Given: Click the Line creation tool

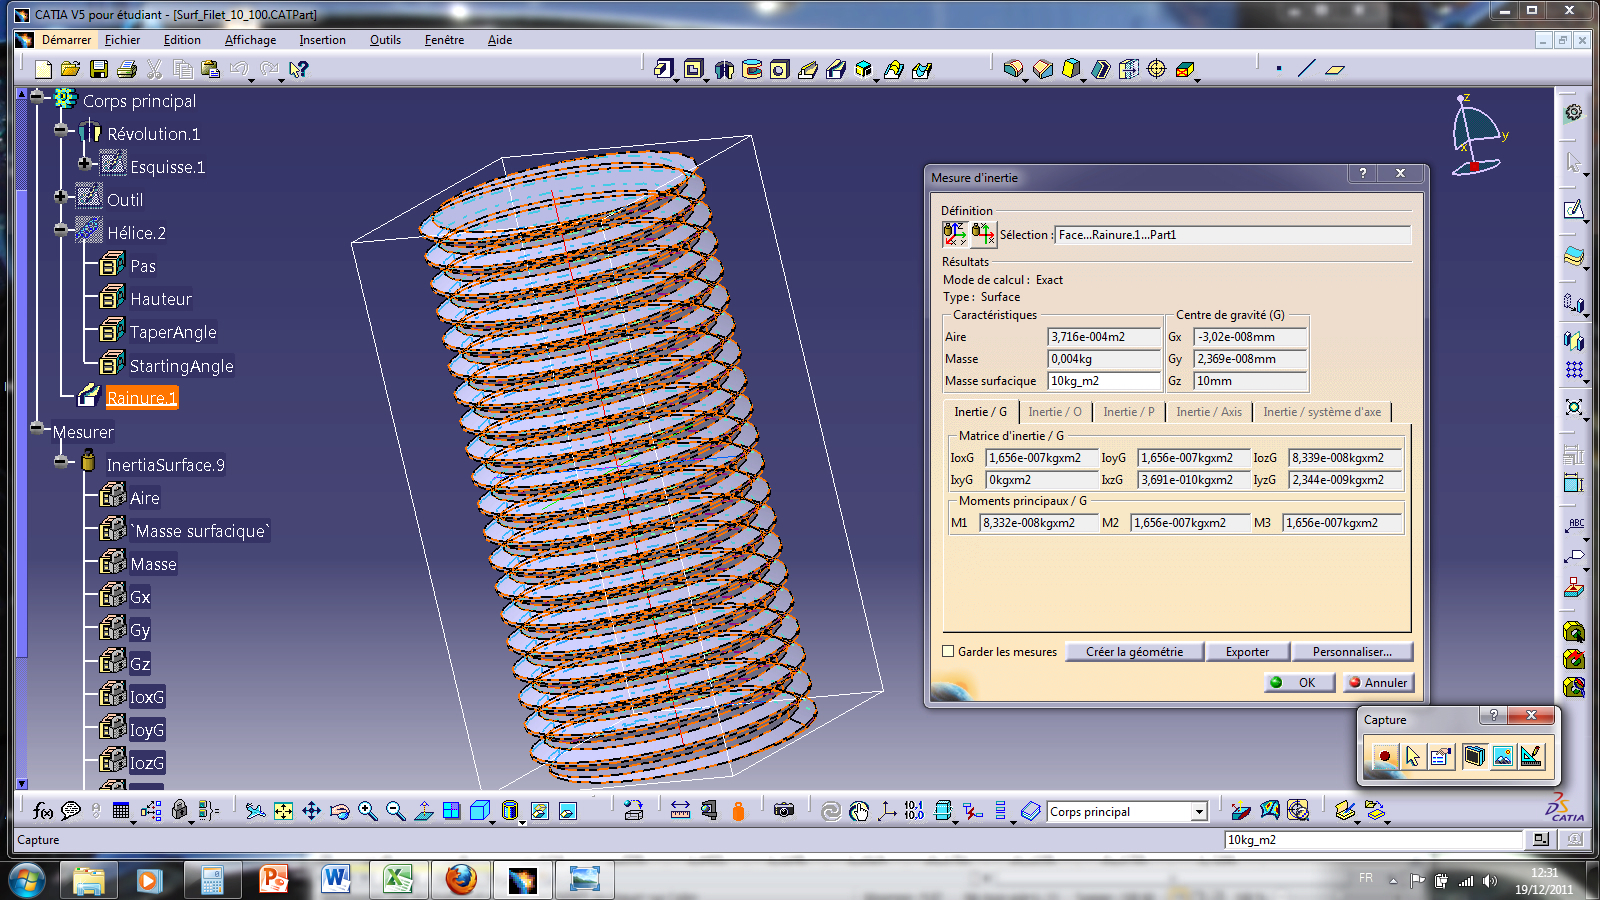Looking at the screenshot, I should pyautogui.click(x=1306, y=69).
